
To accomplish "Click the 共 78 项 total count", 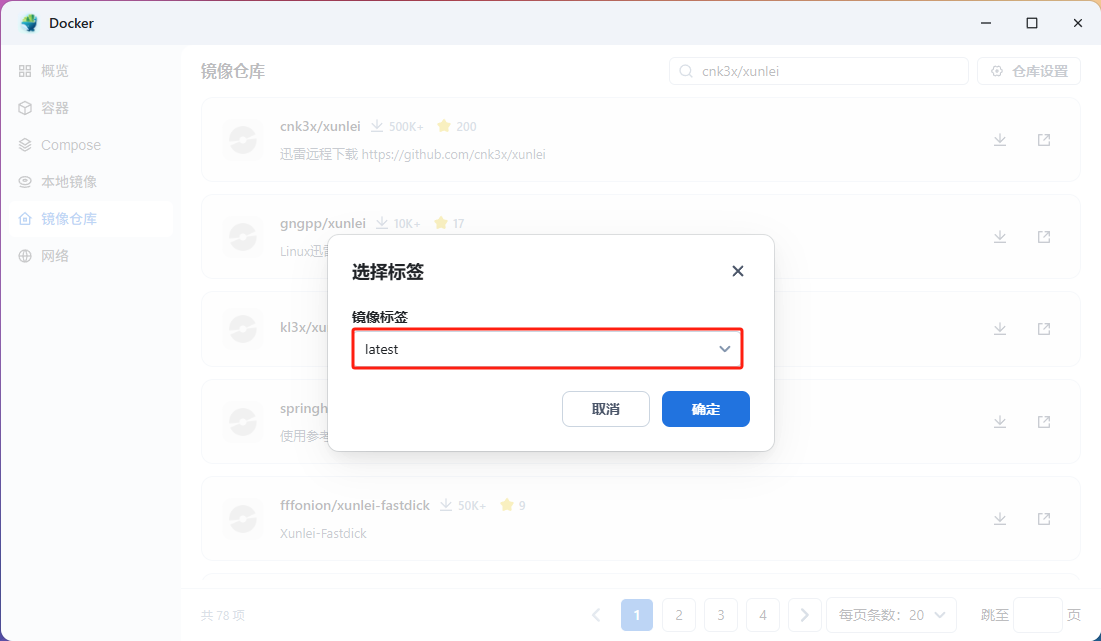I will click(223, 615).
